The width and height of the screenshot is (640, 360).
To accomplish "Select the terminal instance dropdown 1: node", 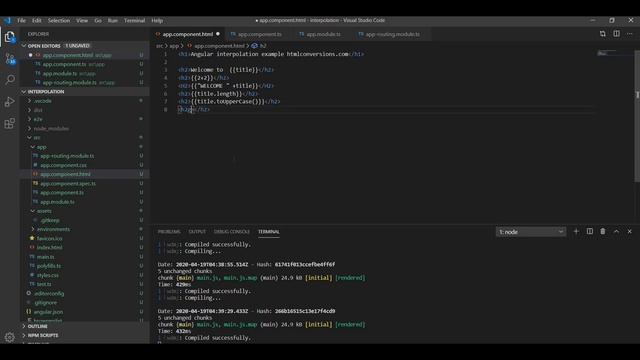I will point(531,232).
